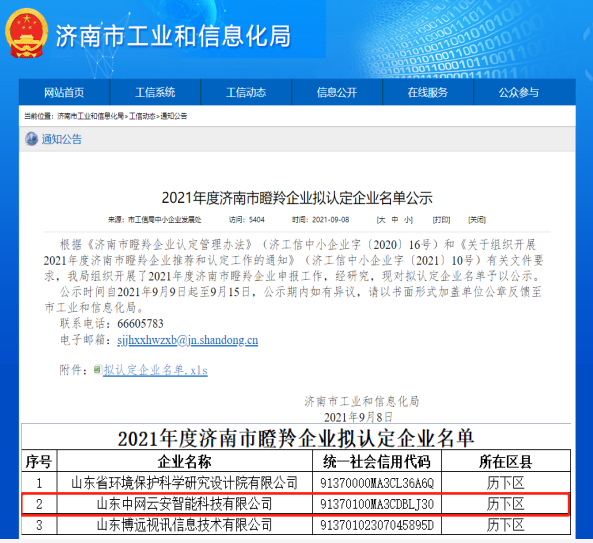Viewport: 593px width, 543px height.
Task: Set font size to 中
Action: click(394, 220)
